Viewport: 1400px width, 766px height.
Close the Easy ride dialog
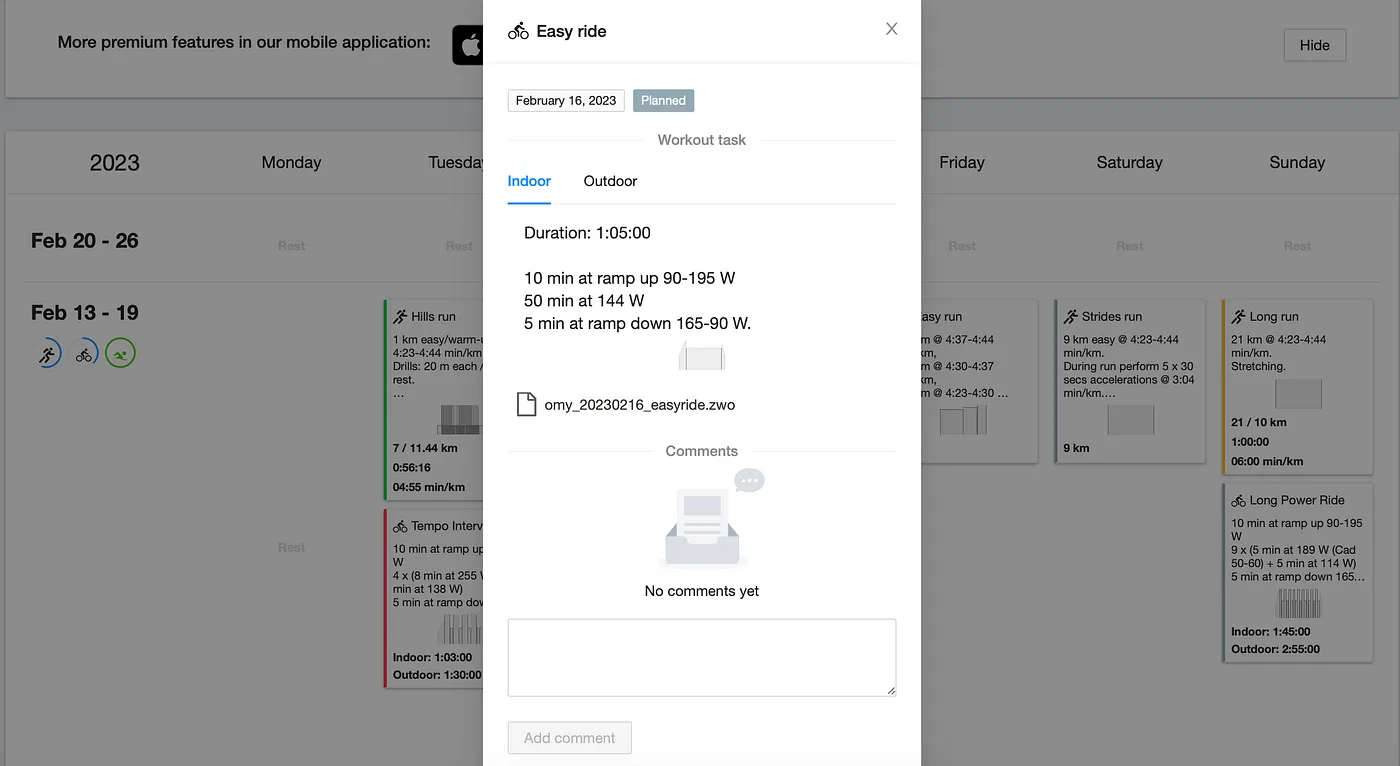click(x=892, y=29)
